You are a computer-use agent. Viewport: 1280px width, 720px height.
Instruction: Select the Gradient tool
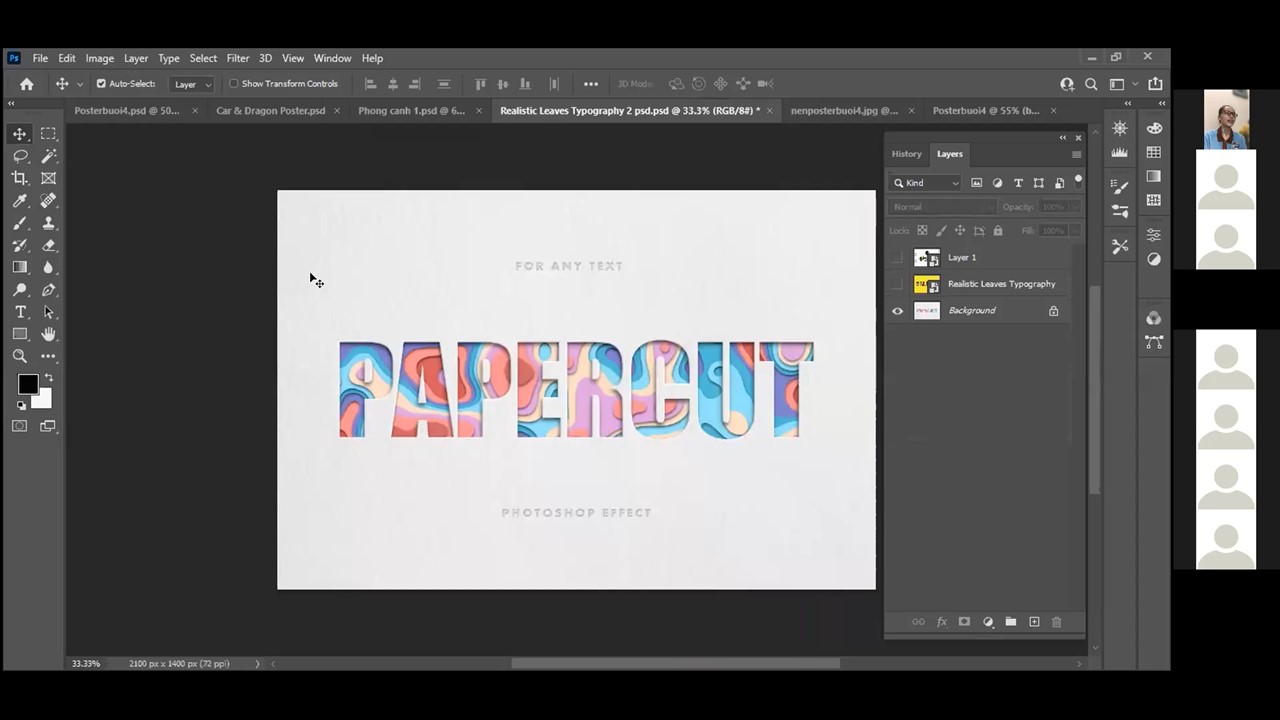point(20,267)
